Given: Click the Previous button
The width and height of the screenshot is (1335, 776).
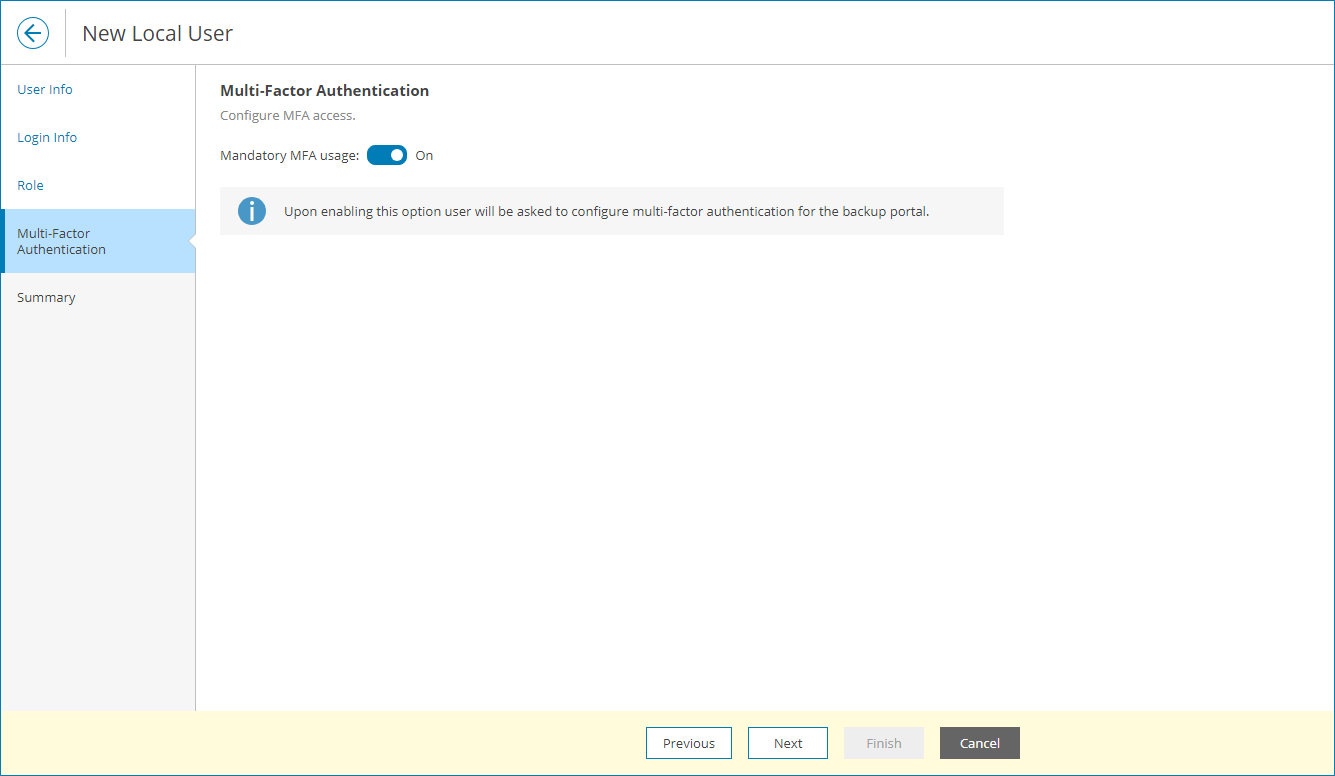Looking at the screenshot, I should [688, 743].
